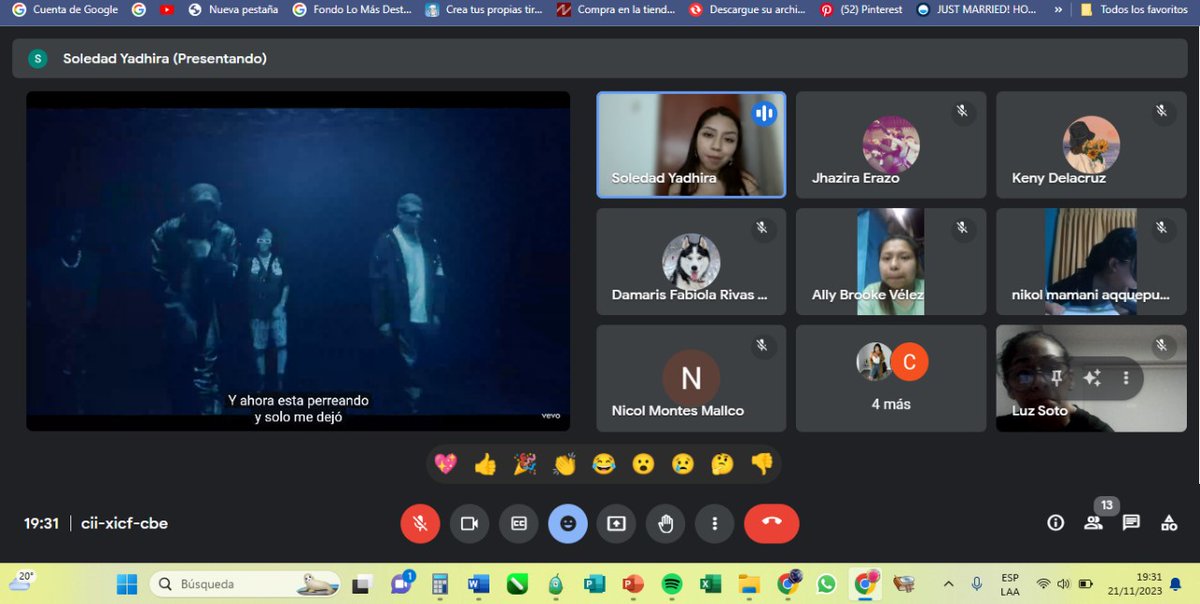Click Nicol Montes Mallco's tile
The width and height of the screenshot is (1200, 604).
tap(691, 378)
